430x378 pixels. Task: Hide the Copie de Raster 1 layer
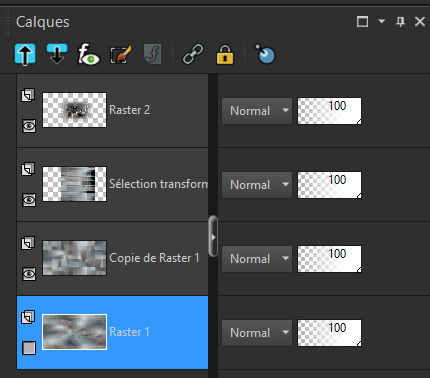29,274
